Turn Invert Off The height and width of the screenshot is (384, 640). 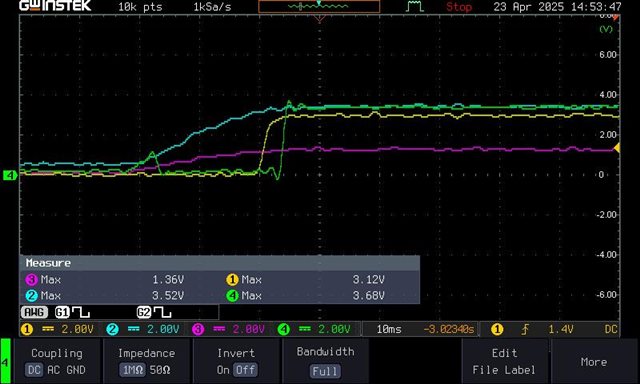click(245, 370)
